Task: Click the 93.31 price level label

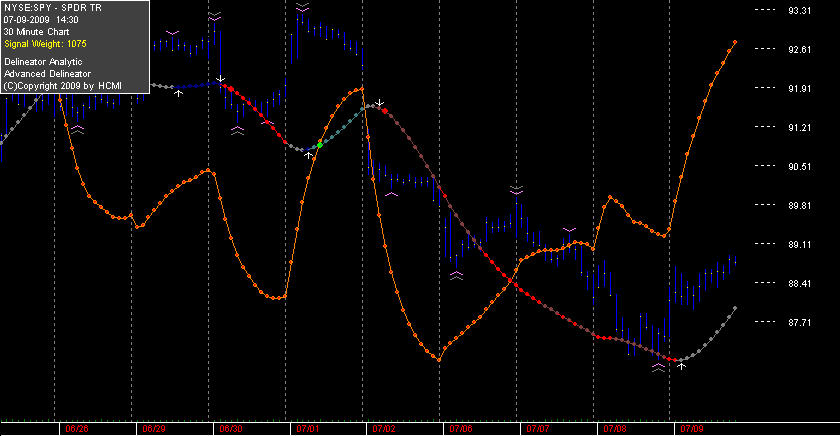Action: pos(799,11)
